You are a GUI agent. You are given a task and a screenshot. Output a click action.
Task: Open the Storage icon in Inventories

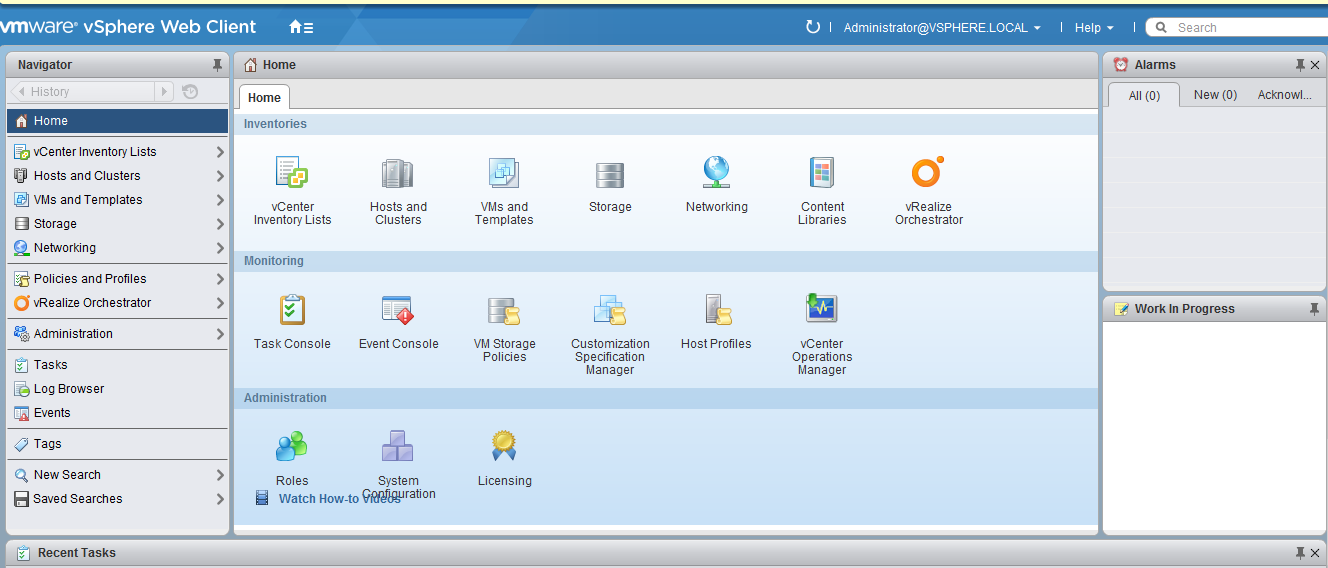point(610,175)
